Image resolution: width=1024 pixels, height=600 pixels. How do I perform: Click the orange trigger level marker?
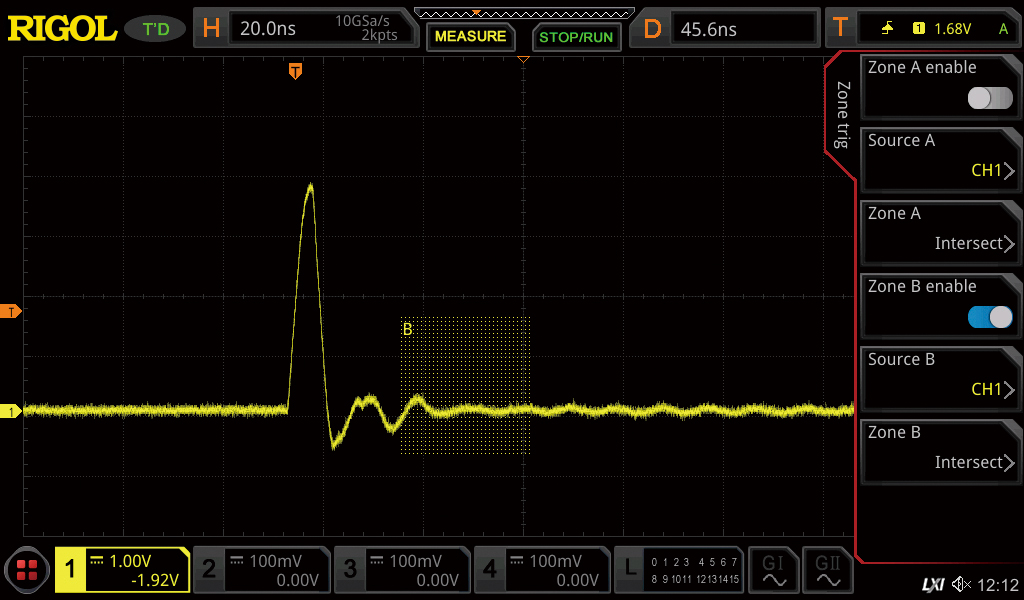[x=12, y=312]
